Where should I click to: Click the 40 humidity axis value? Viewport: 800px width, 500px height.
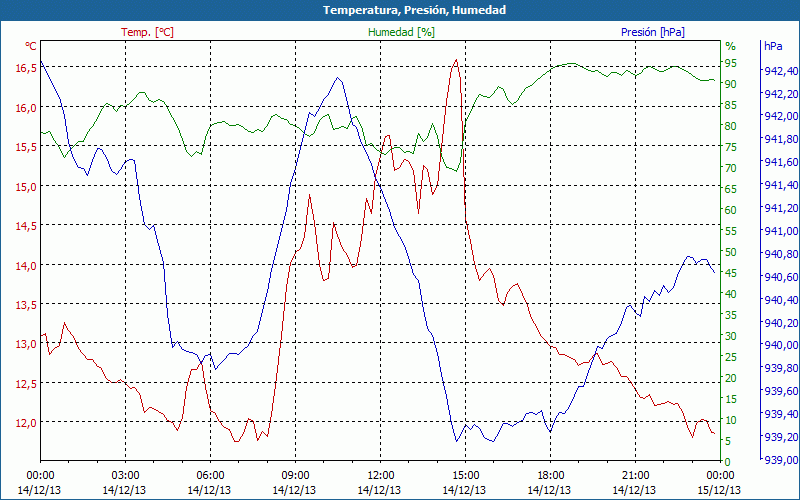pyautogui.click(x=731, y=294)
